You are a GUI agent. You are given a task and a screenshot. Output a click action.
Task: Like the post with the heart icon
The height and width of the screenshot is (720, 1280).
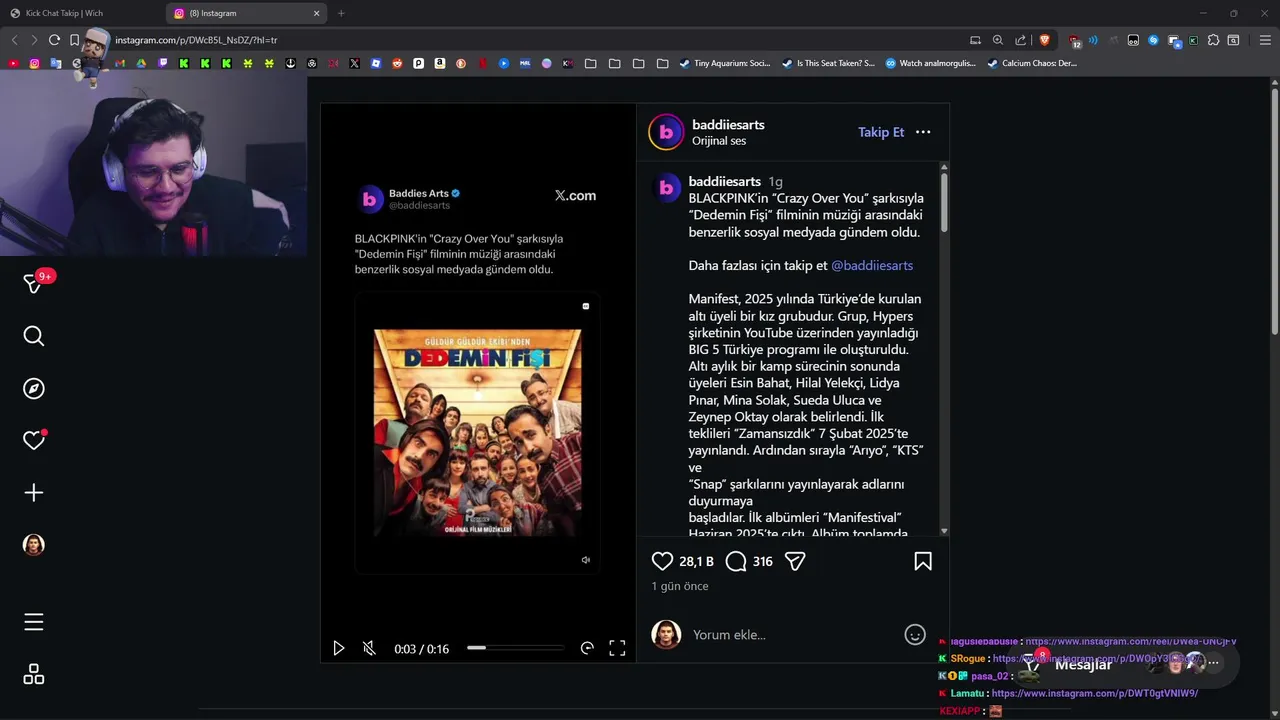[x=662, y=561]
